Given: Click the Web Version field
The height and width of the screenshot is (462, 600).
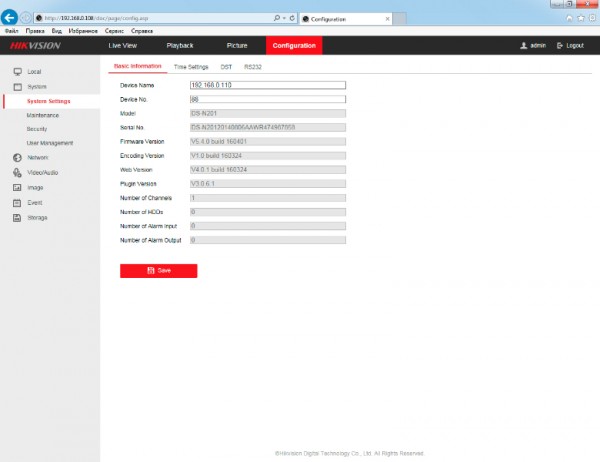Looking at the screenshot, I should click(268, 170).
